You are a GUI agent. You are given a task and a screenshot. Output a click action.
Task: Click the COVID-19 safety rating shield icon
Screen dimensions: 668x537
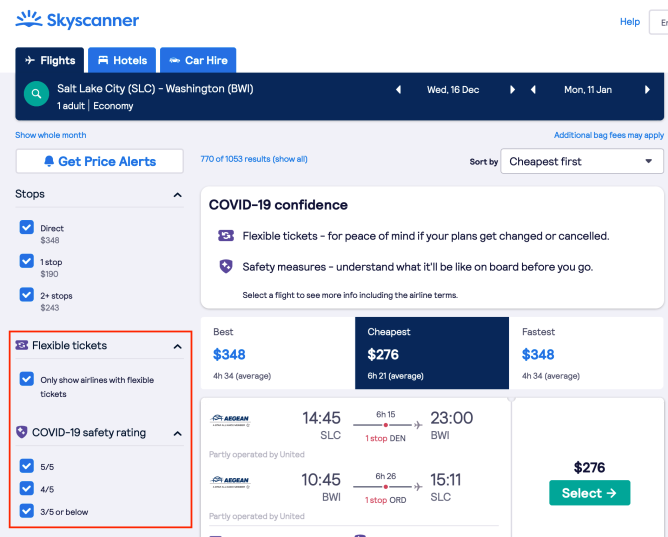coord(22,432)
